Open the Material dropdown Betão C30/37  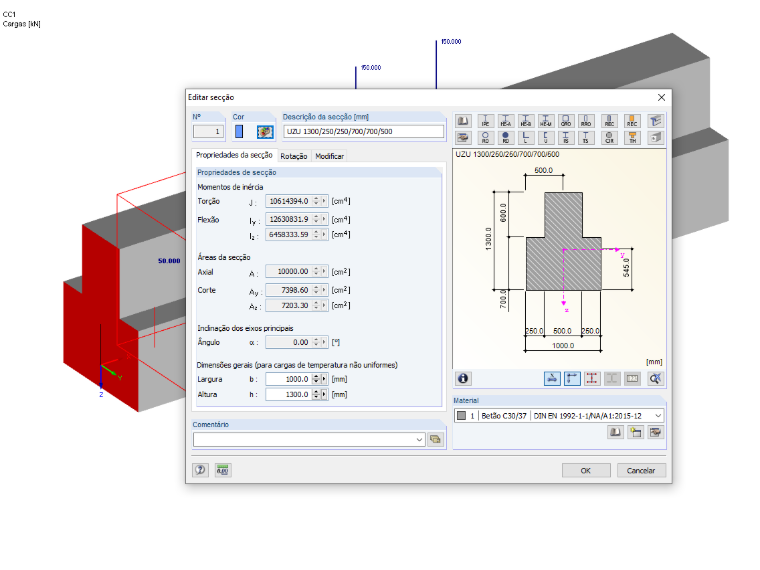pos(559,416)
